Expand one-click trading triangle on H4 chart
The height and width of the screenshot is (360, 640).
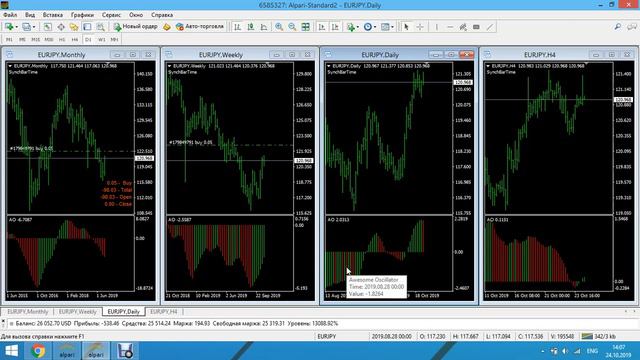click(x=488, y=66)
